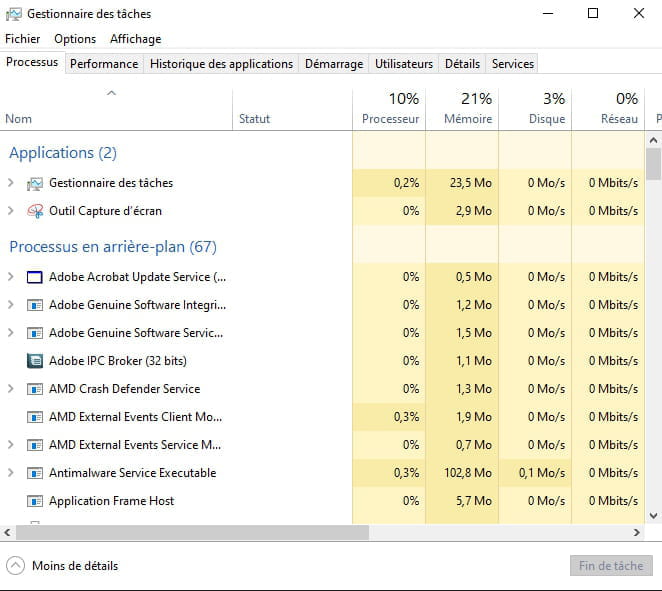
Task: Sort by Mémoire column header
Action: (x=462, y=109)
